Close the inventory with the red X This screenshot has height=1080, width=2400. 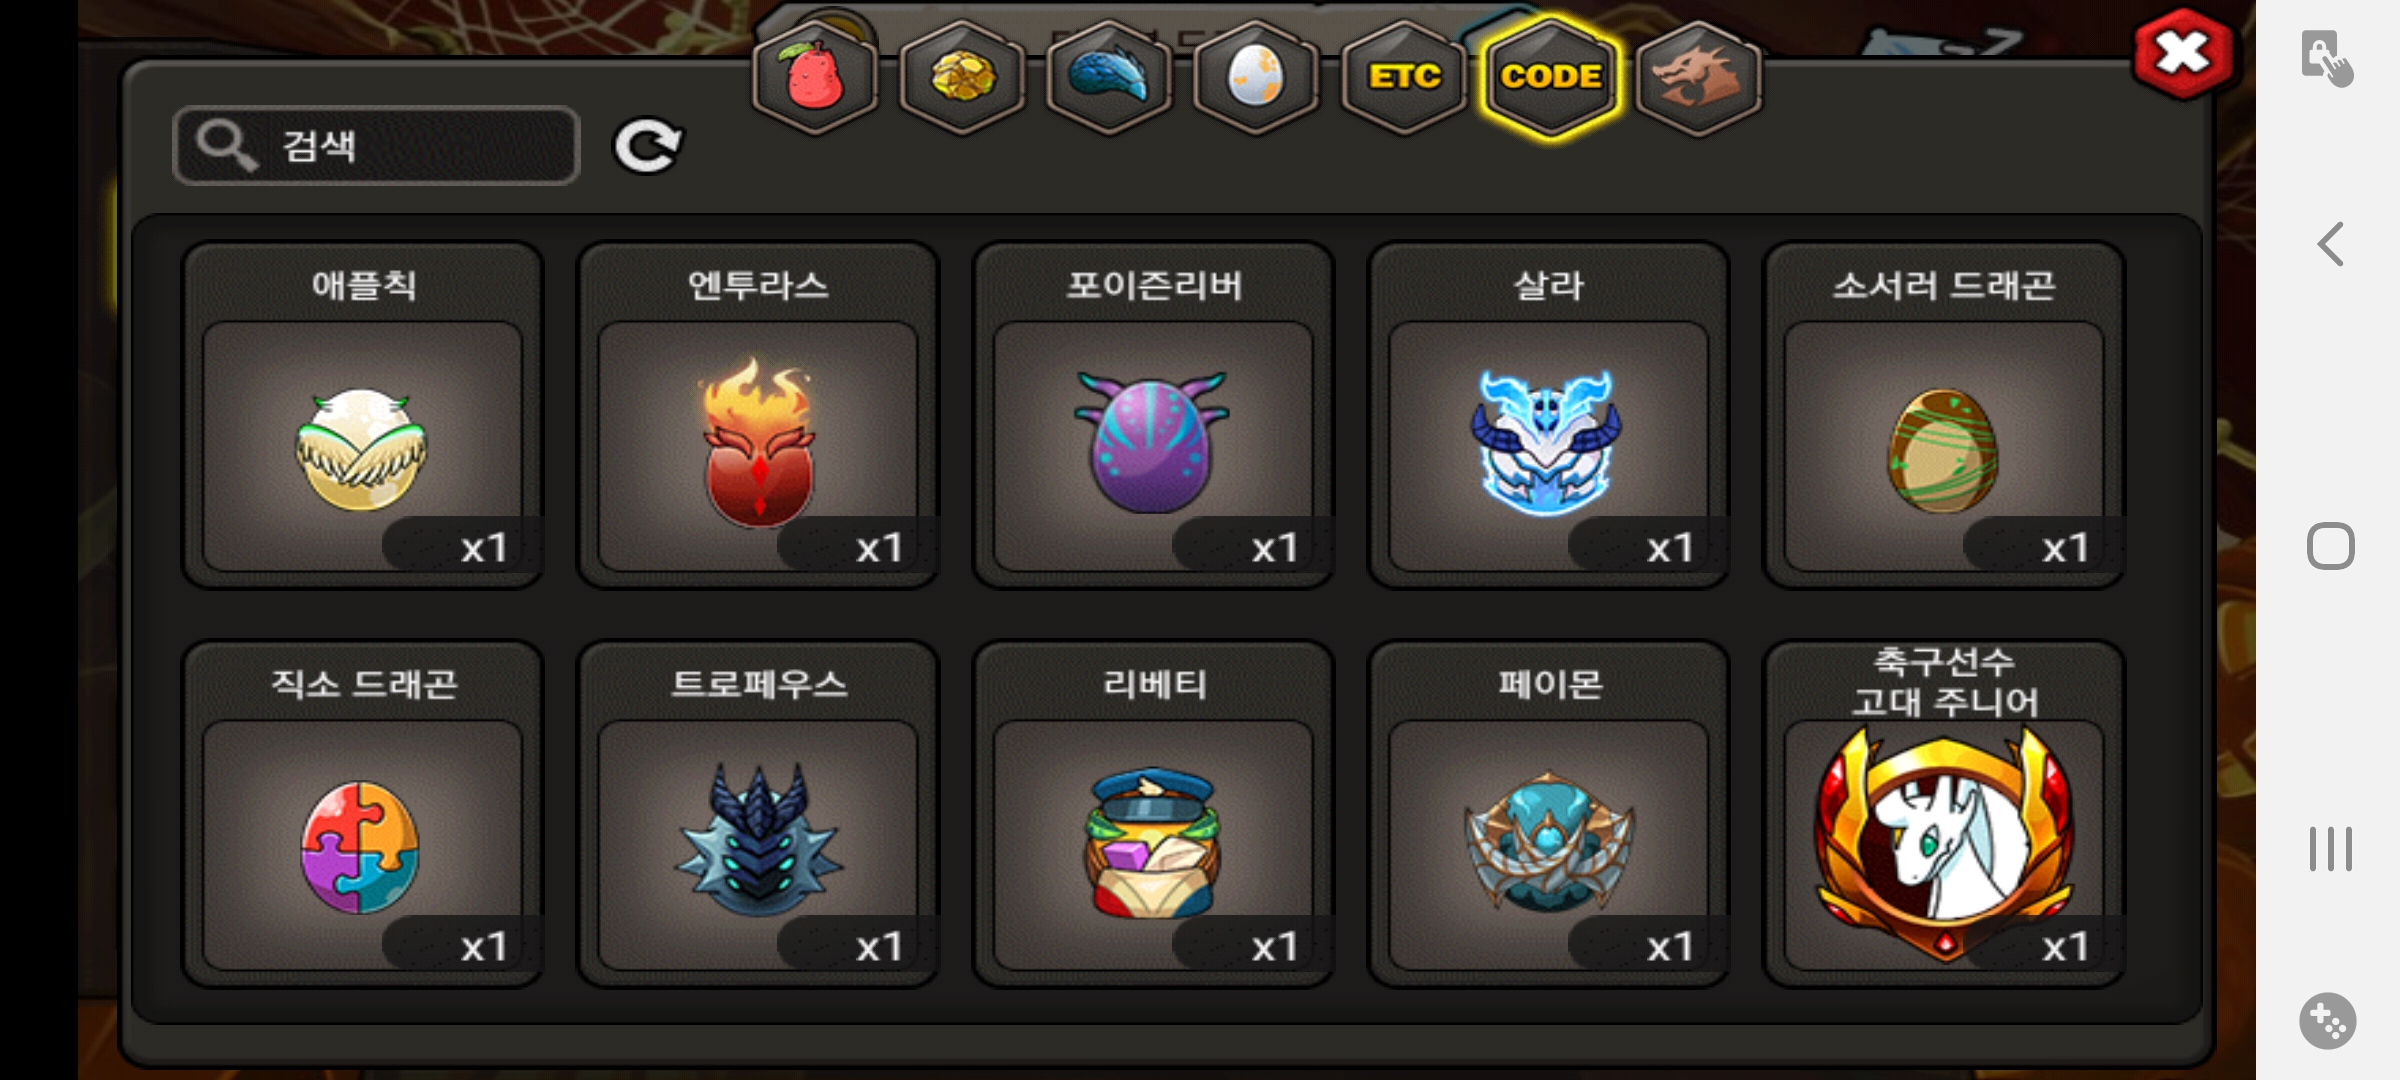pos(2184,54)
